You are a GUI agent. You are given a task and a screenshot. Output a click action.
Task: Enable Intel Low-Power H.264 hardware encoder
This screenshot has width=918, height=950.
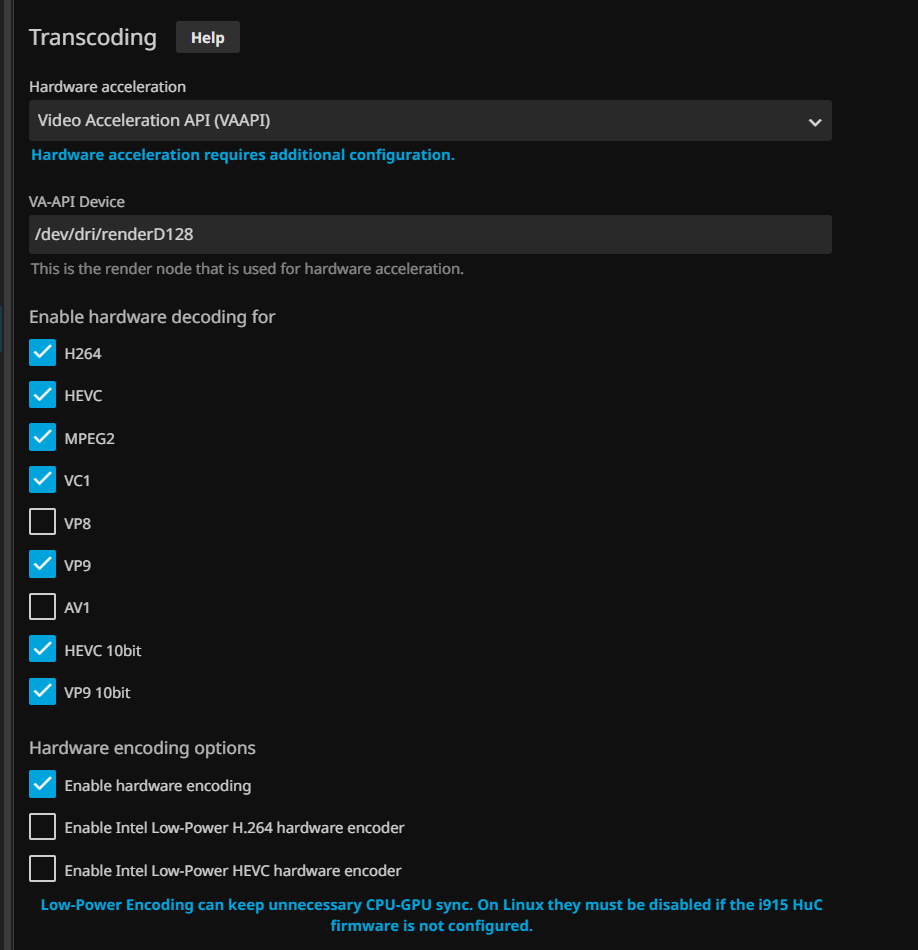(x=43, y=827)
